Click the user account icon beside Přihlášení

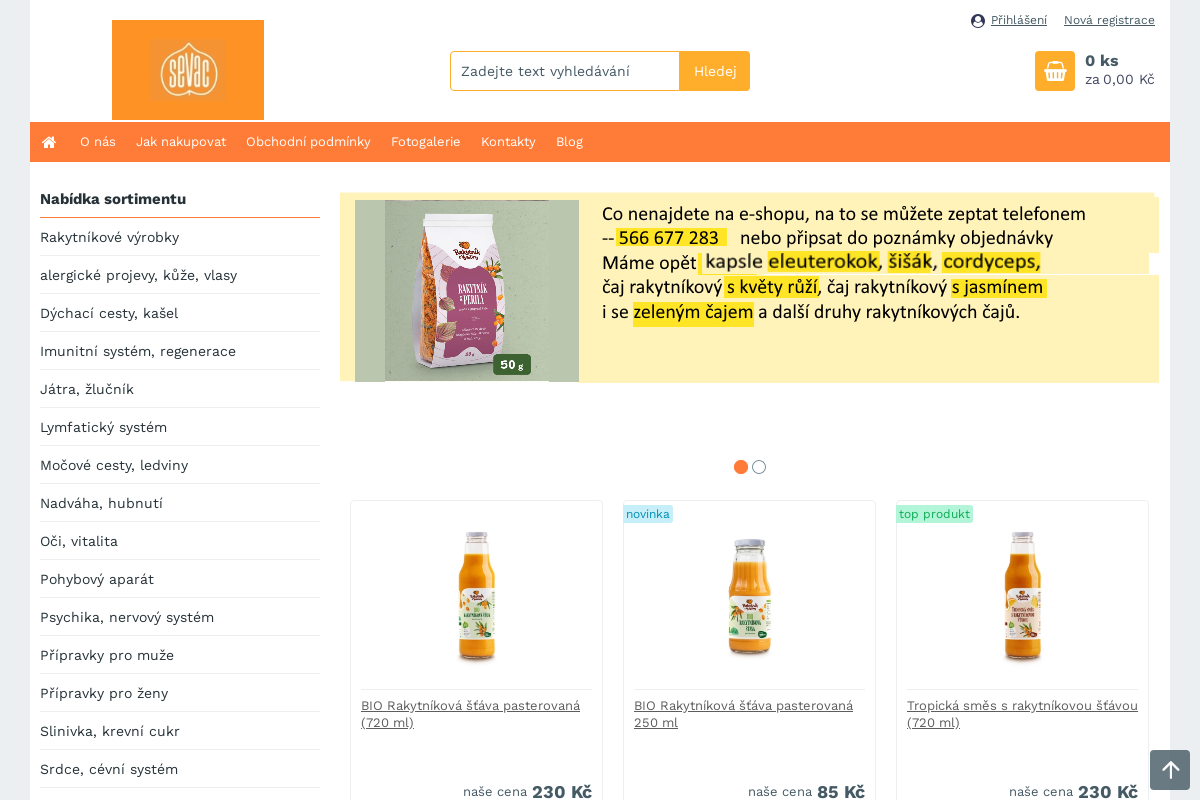click(978, 21)
